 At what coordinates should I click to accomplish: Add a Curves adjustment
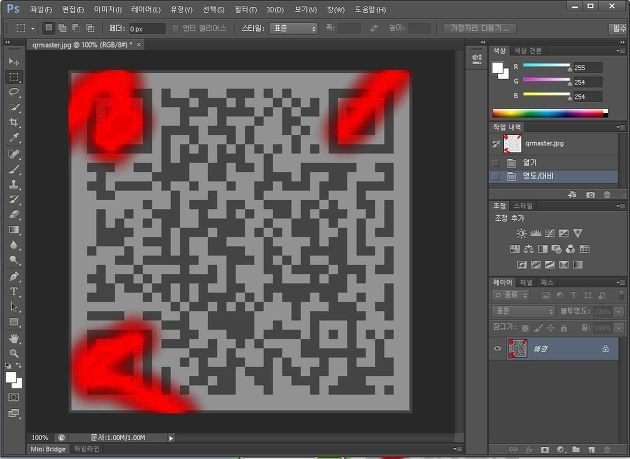[x=550, y=233]
